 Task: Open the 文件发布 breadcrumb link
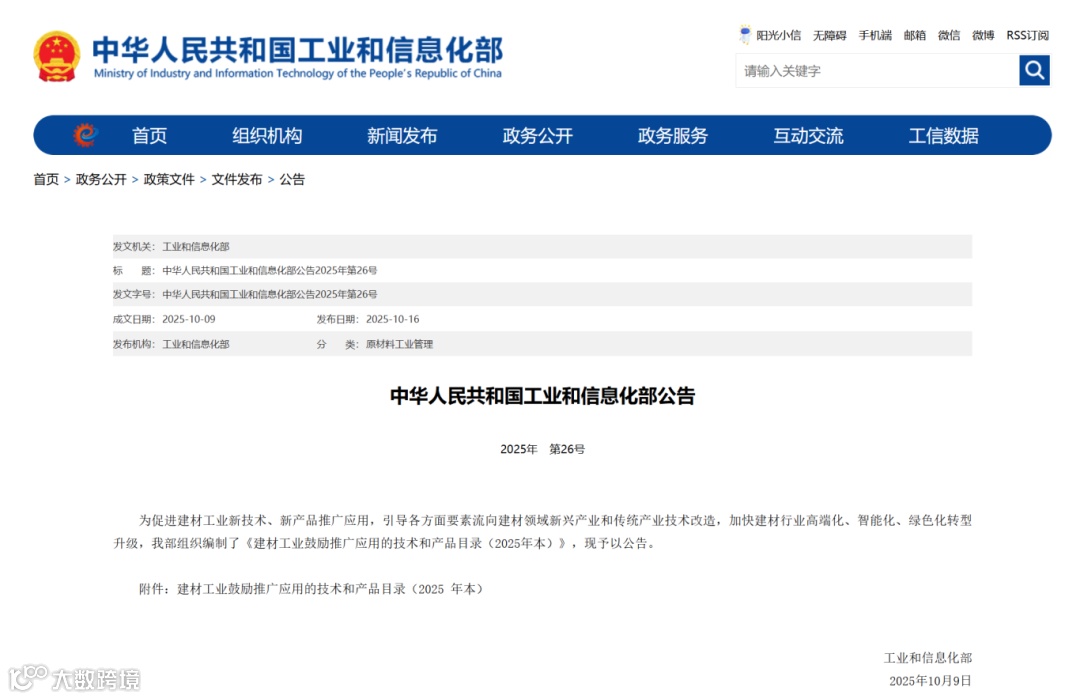pos(236,180)
